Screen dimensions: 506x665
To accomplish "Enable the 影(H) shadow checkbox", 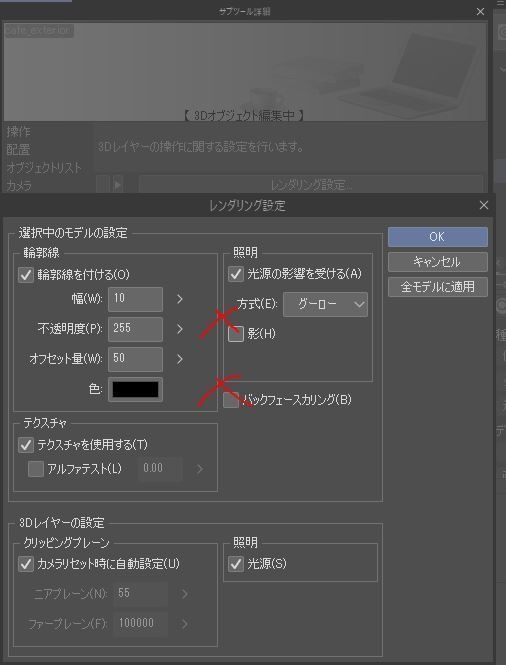I will point(236,334).
